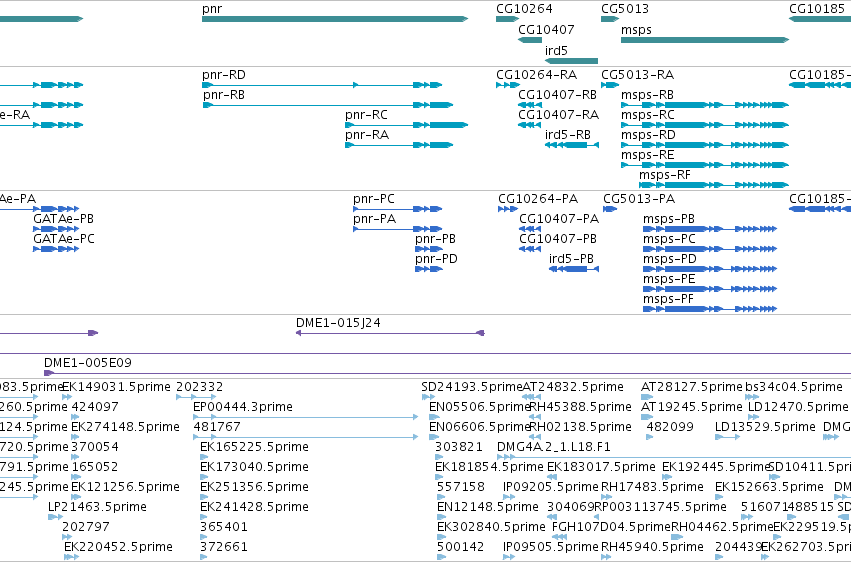Screen dimensions: 851x562
Task: Click EST RH45388.5prime
Action: [x=536, y=417]
